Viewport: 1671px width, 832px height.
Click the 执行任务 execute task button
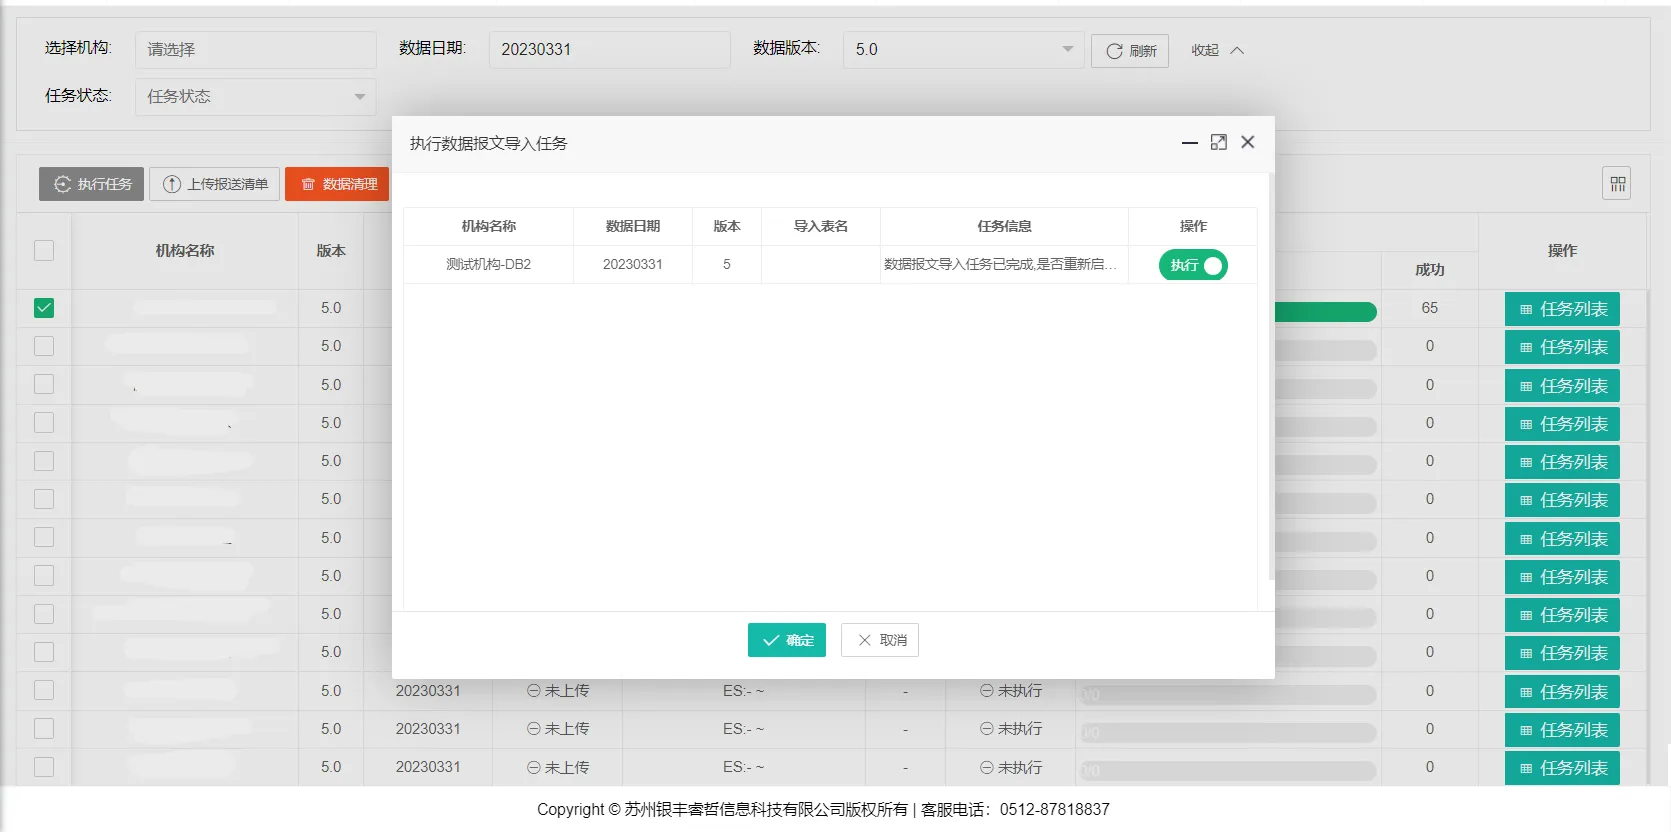pos(92,184)
